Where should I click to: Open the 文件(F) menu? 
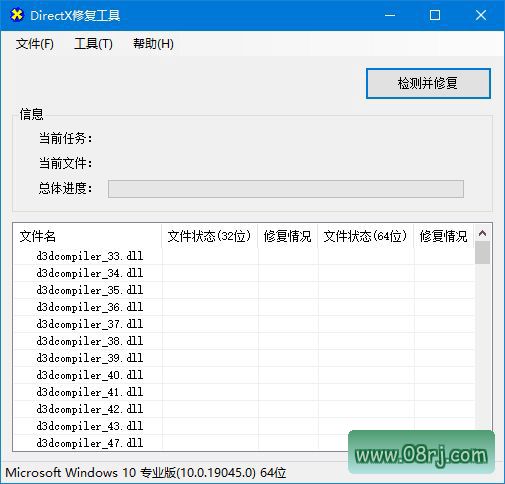[x=35, y=44]
